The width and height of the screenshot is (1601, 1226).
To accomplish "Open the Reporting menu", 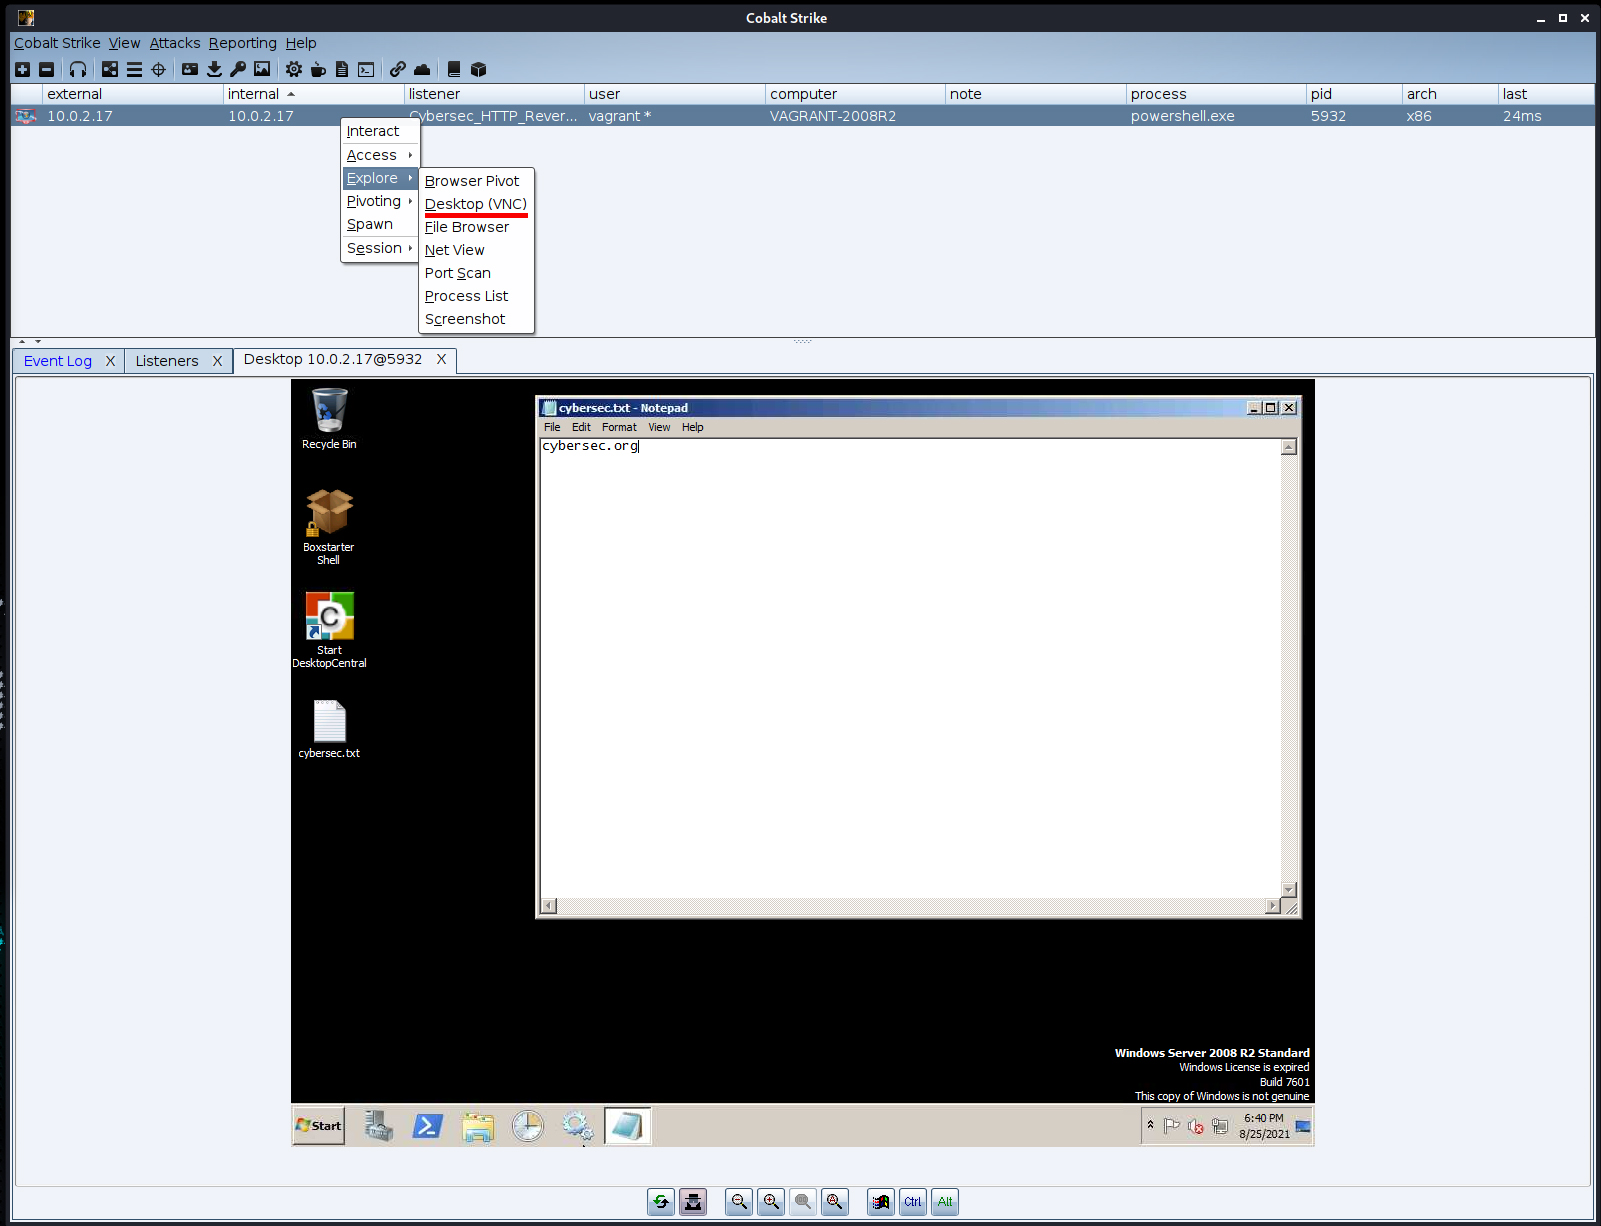I will point(242,43).
